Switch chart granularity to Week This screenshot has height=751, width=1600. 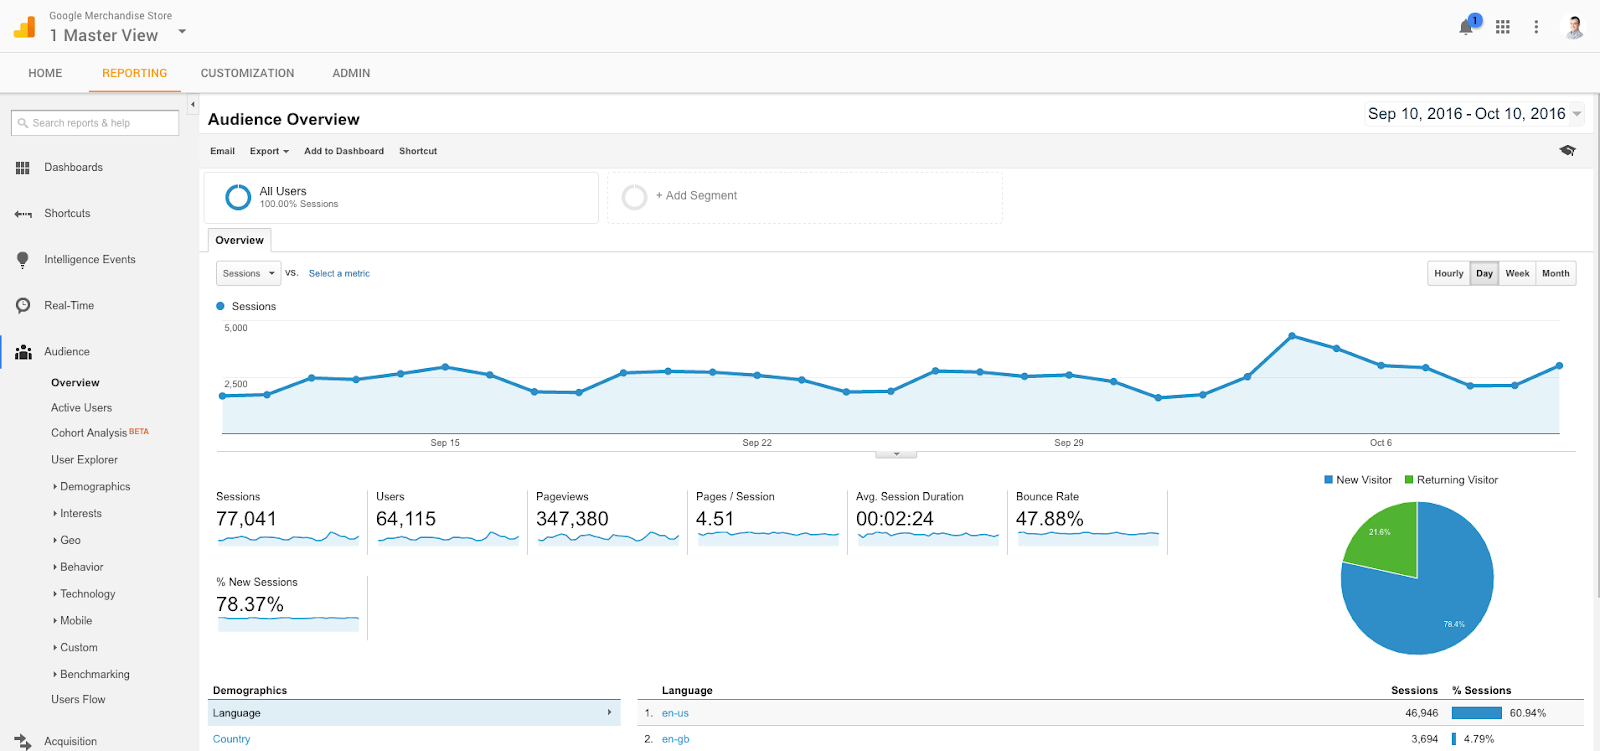[x=1517, y=274]
